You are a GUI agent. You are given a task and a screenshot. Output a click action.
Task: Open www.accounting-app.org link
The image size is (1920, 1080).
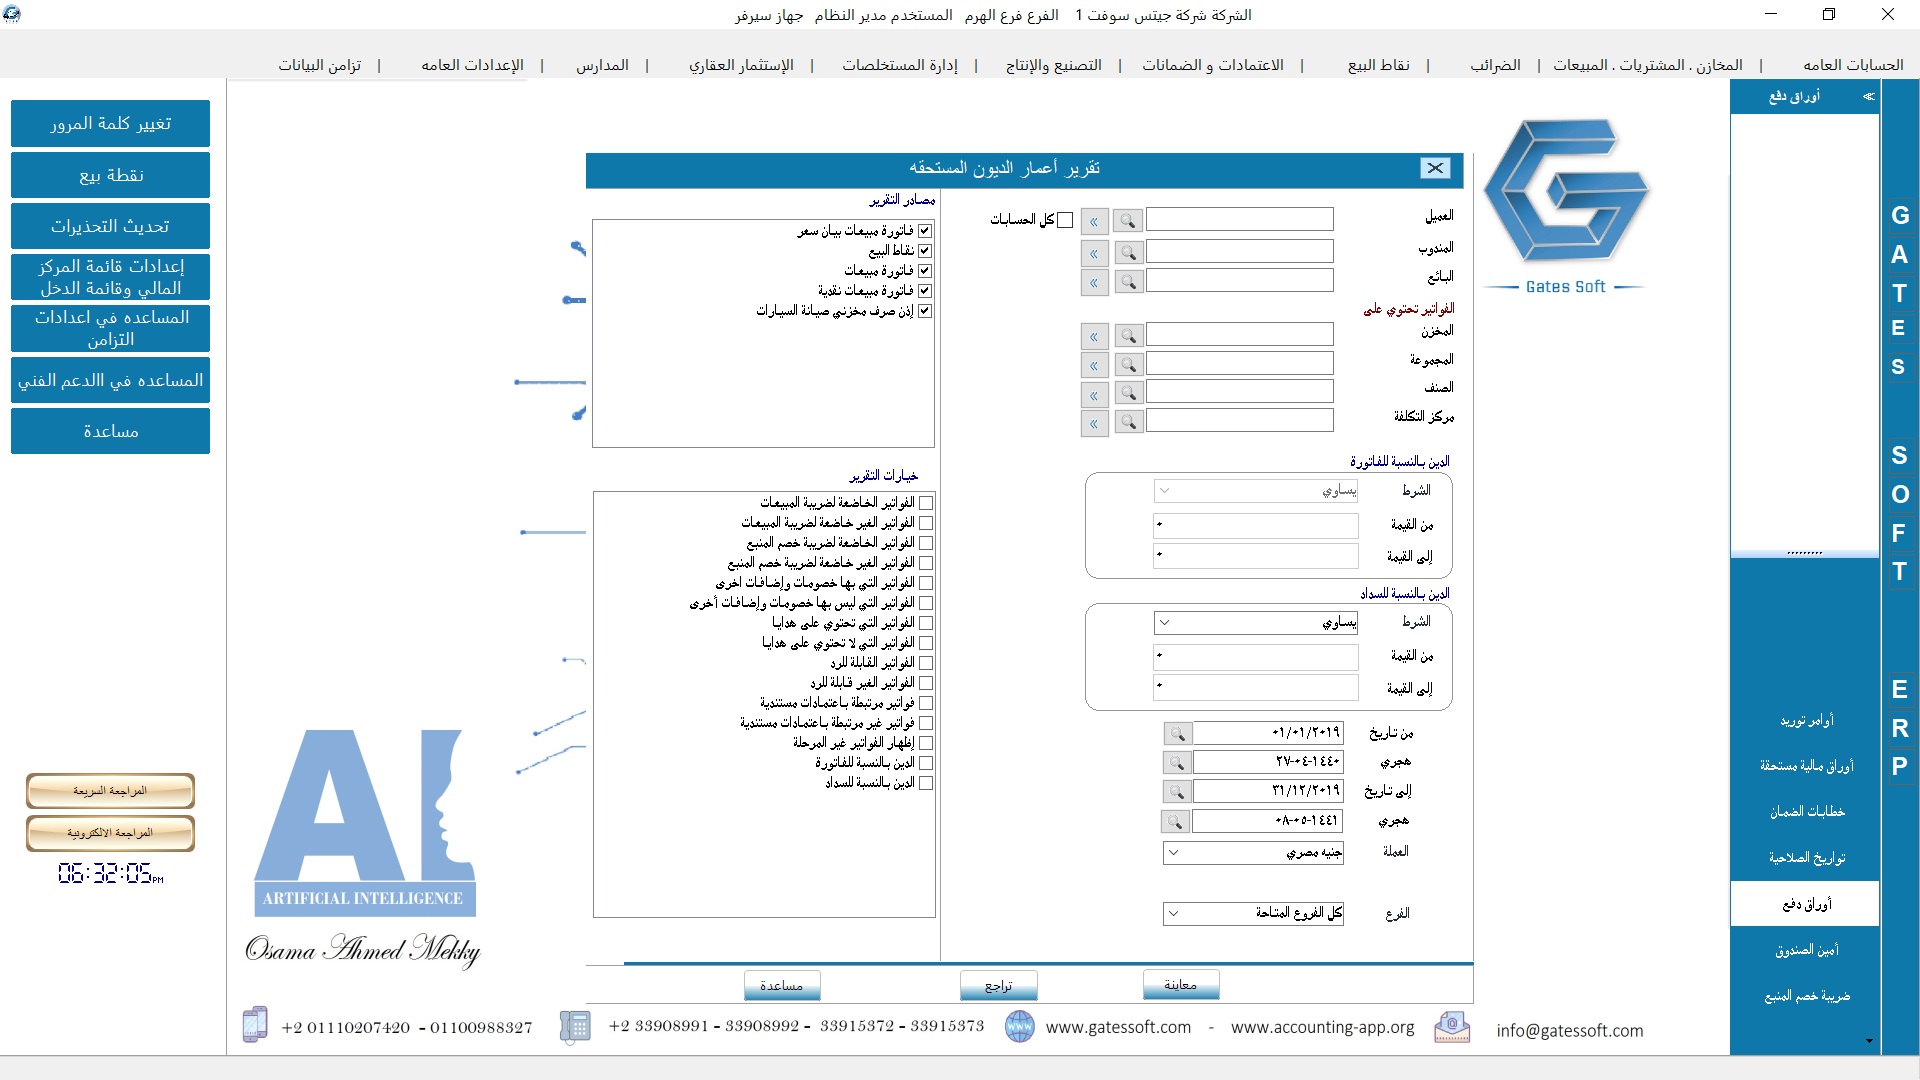pyautogui.click(x=1322, y=1027)
